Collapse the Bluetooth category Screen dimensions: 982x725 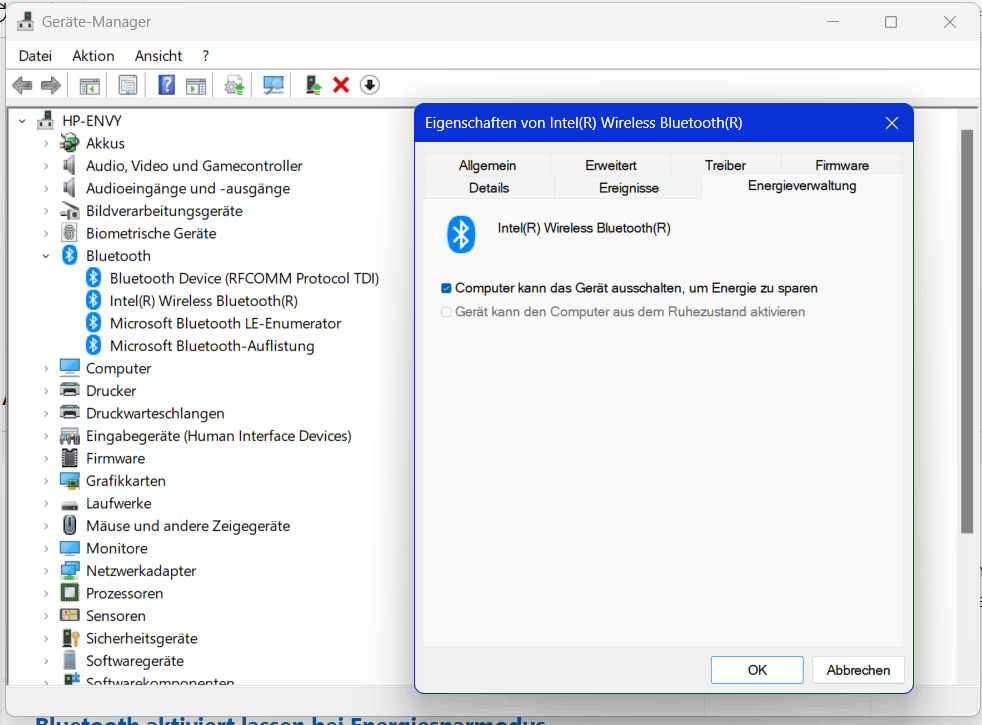click(x=46, y=256)
